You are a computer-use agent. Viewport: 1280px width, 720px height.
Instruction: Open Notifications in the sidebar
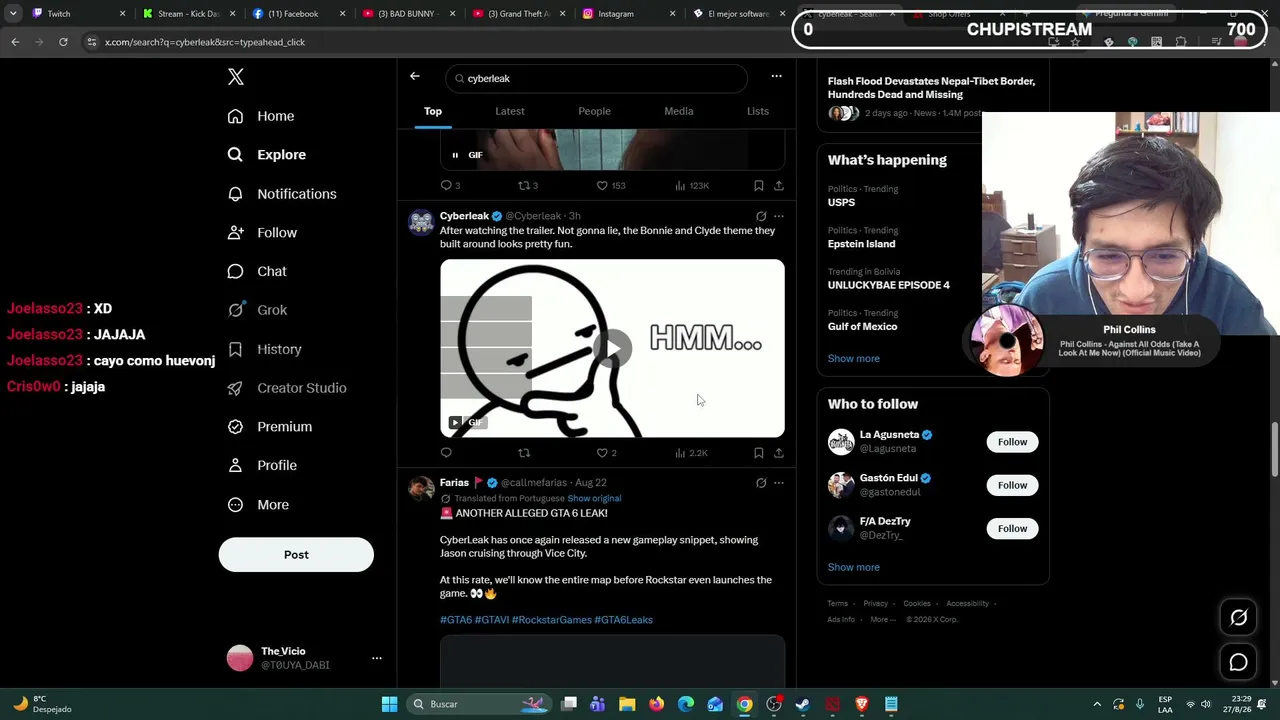(282, 194)
